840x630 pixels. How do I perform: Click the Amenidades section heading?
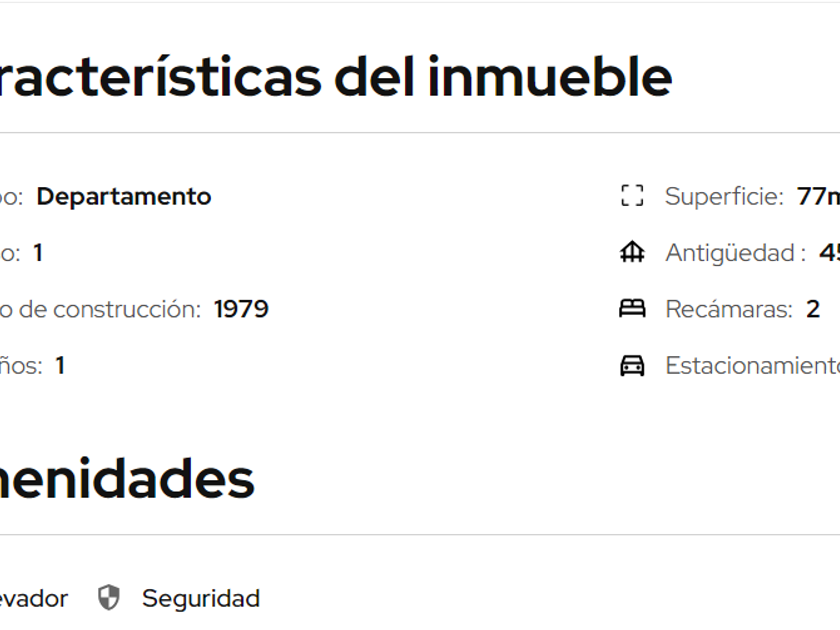[x=127, y=479]
